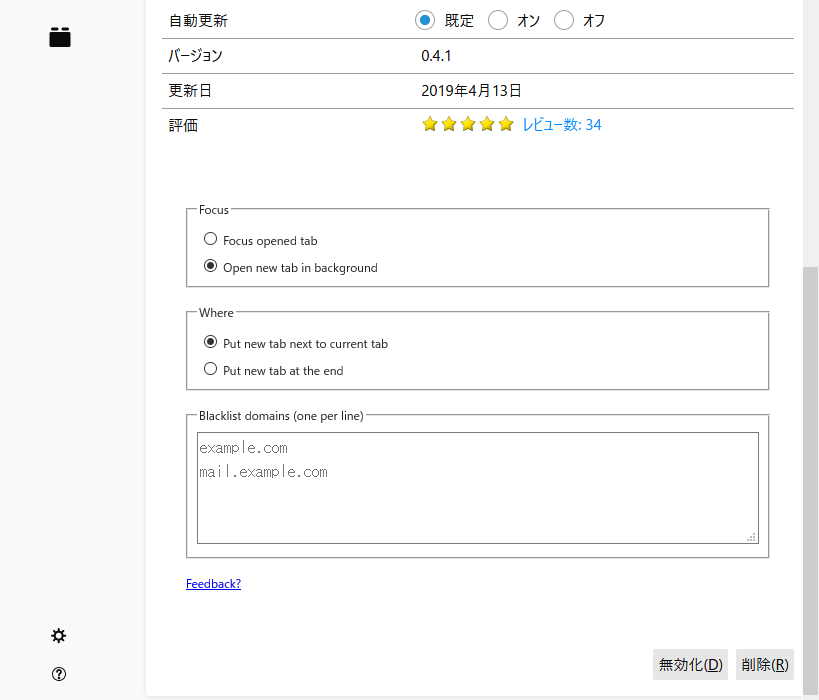This screenshot has width=819, height=700.
Task: Open the help question mark icon
Action: click(59, 674)
